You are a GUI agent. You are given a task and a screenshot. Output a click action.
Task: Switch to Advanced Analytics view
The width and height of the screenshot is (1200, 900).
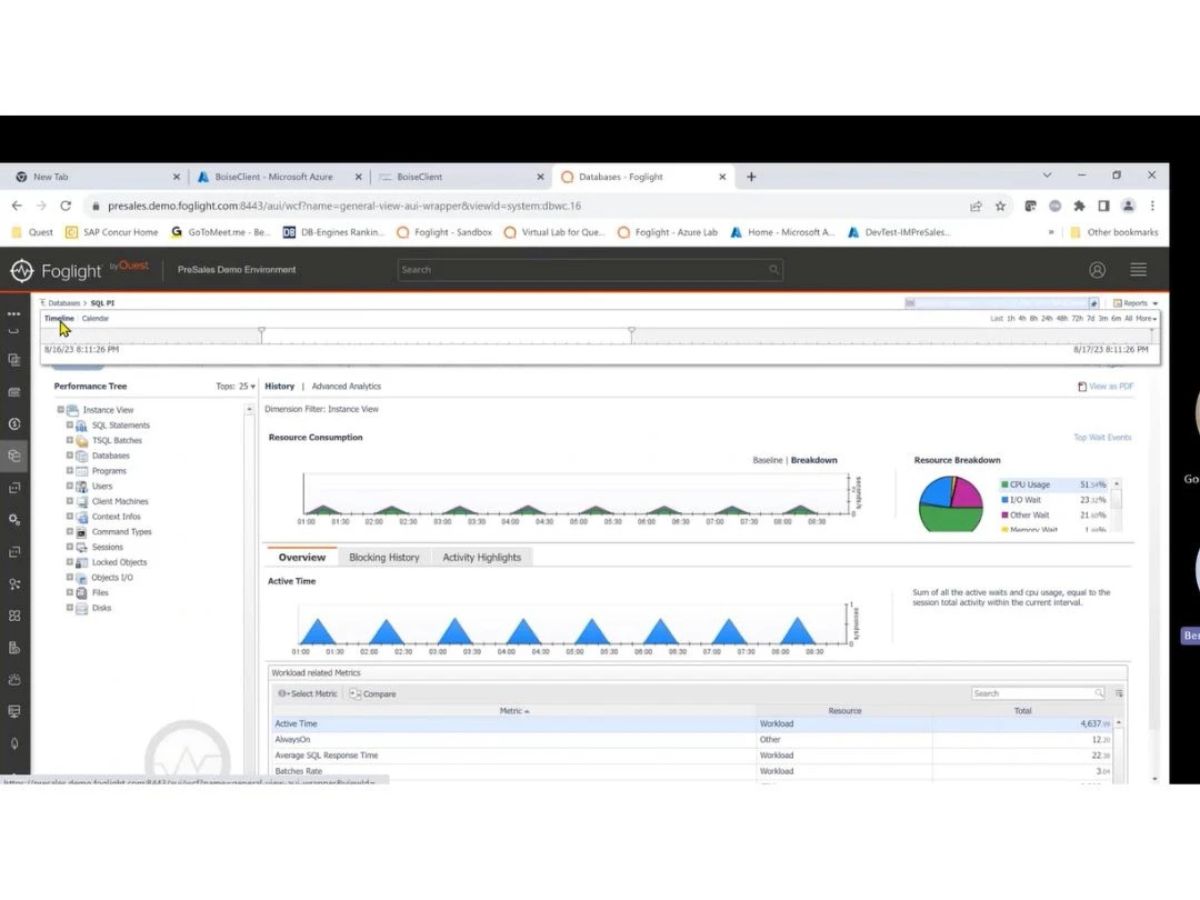tap(346, 386)
